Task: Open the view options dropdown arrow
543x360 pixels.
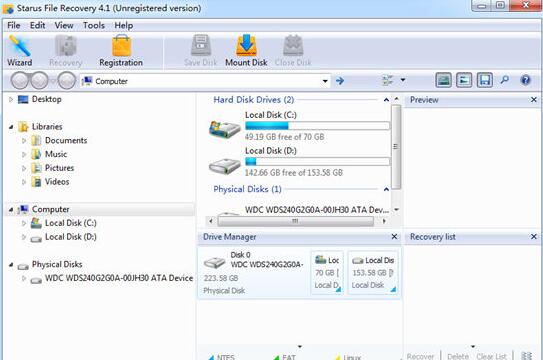Action: click(x=403, y=80)
